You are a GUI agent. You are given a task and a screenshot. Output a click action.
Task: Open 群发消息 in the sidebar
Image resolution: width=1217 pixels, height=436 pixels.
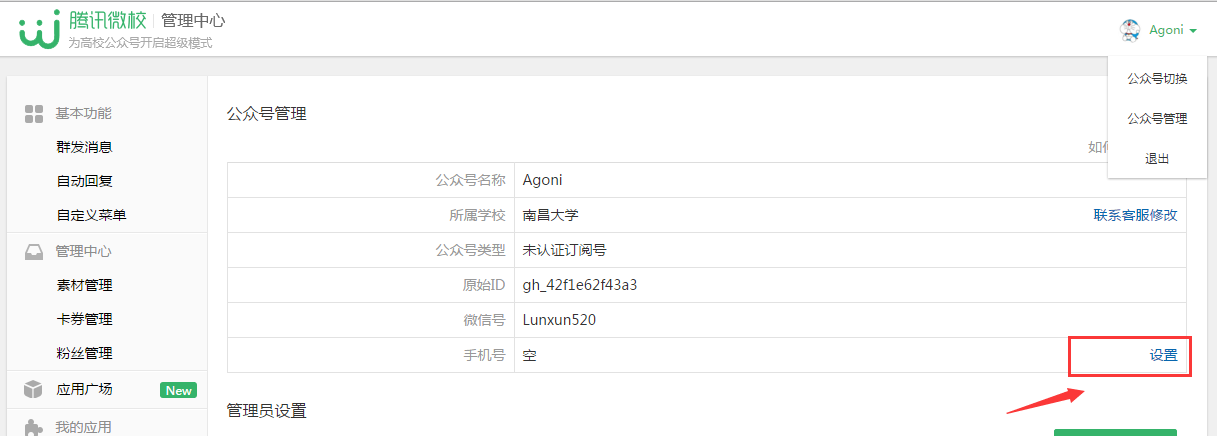(85, 147)
